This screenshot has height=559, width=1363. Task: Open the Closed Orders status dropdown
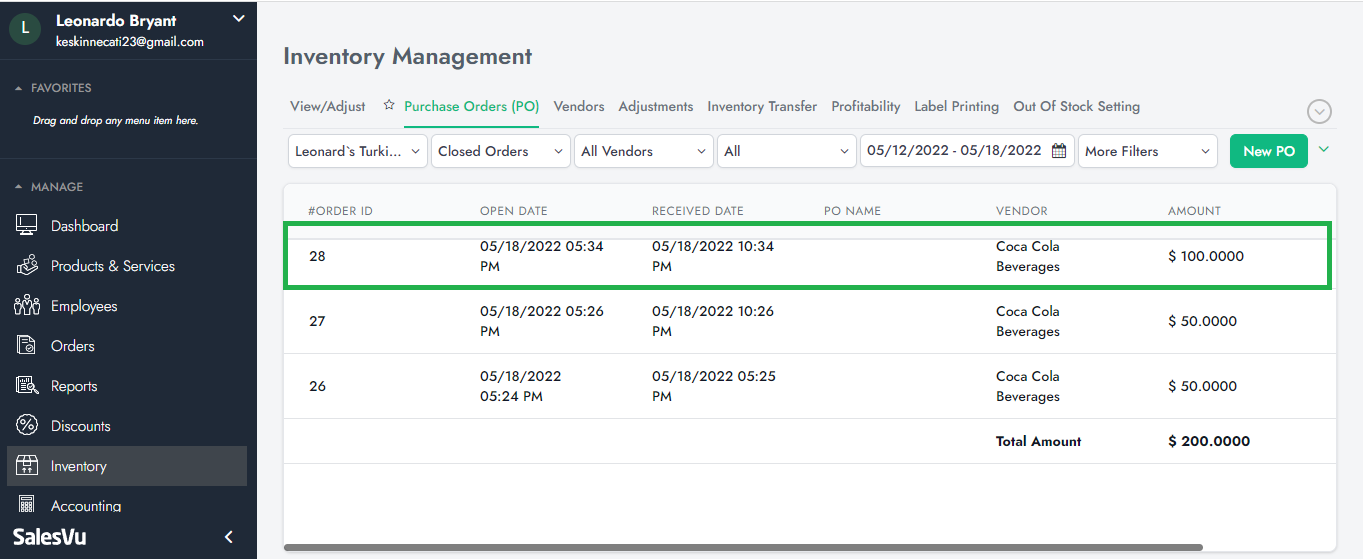(x=500, y=151)
